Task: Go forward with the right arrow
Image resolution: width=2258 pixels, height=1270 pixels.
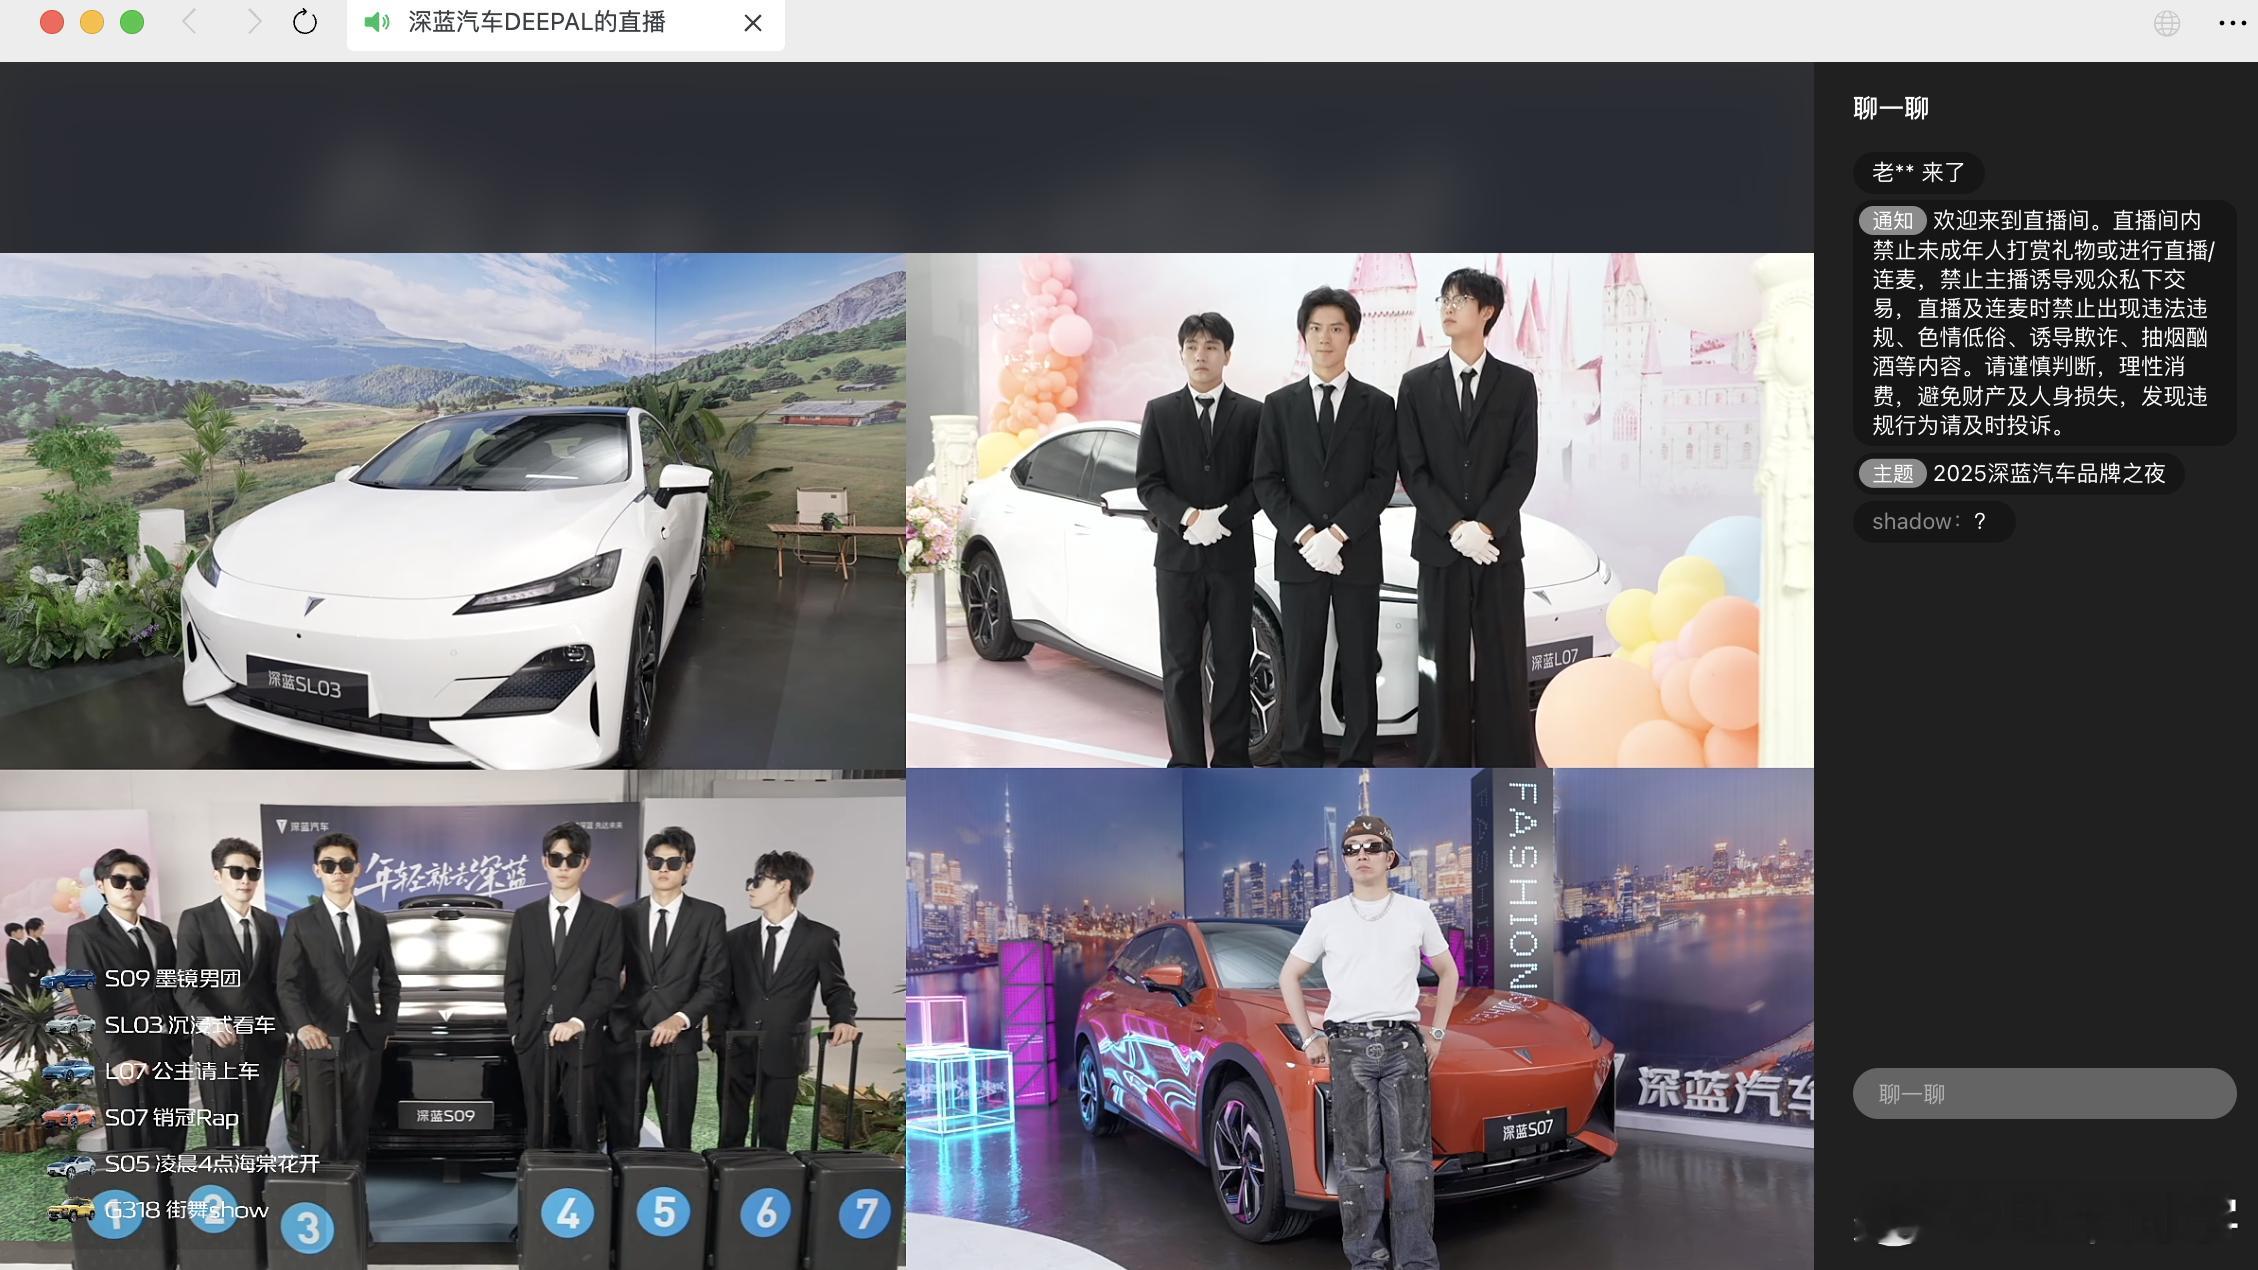Action: click(254, 22)
